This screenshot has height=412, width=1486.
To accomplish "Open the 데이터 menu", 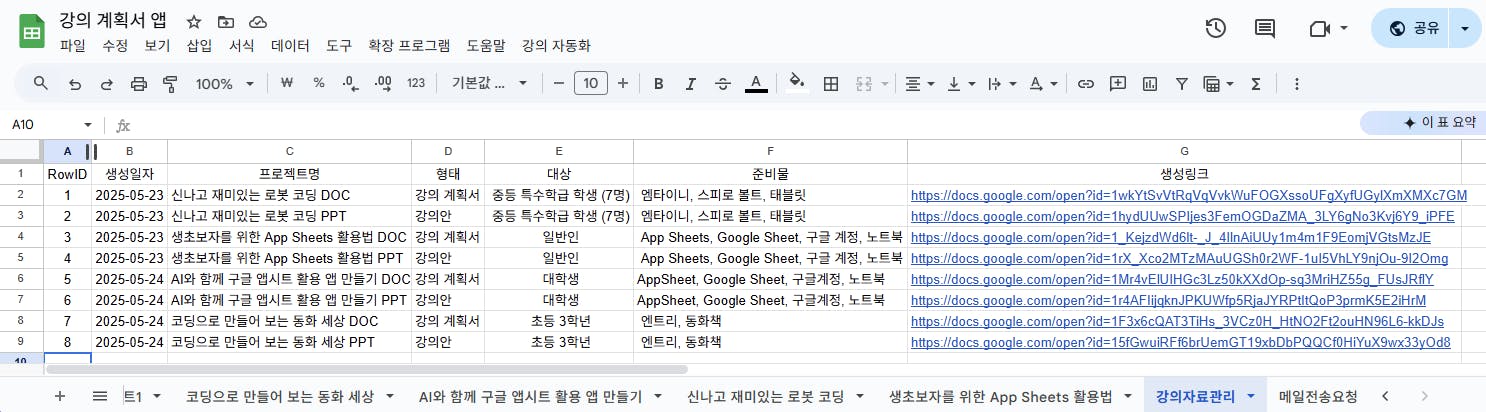I will coord(290,45).
